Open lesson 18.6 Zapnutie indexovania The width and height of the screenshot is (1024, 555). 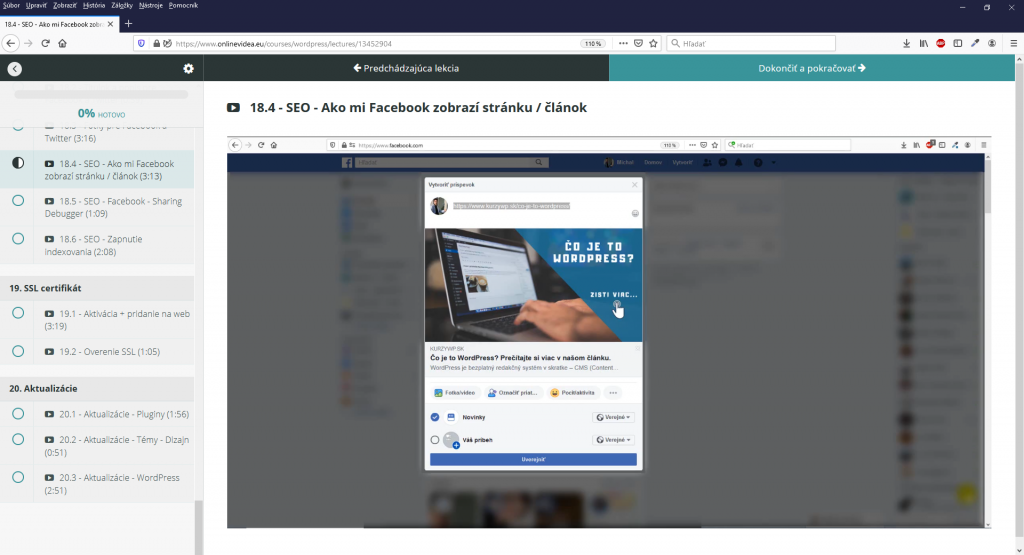[x=93, y=245]
